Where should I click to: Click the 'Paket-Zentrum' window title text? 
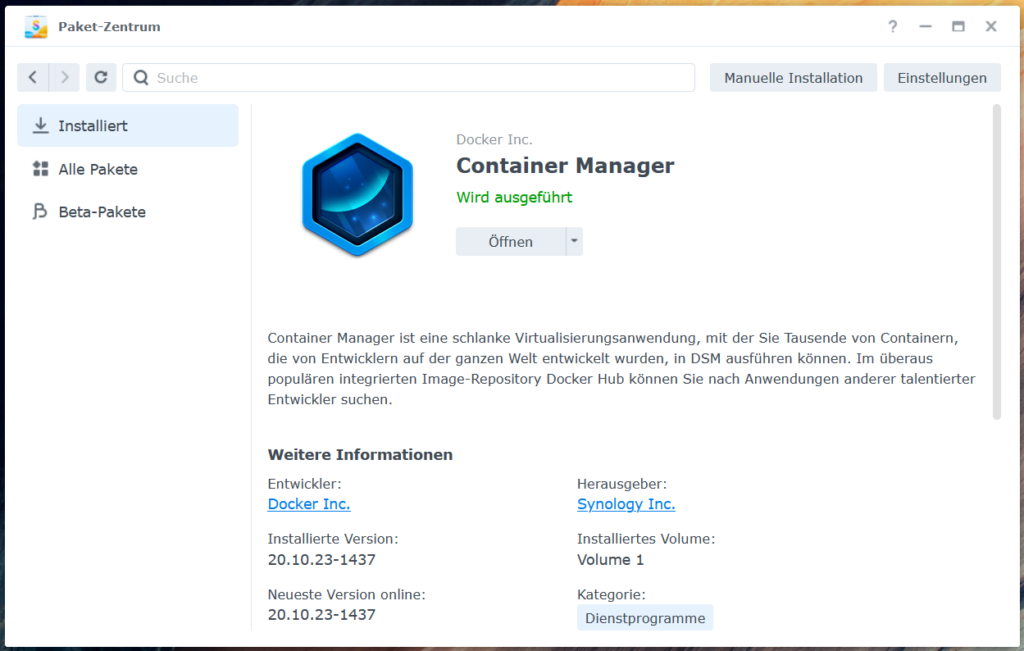[109, 27]
